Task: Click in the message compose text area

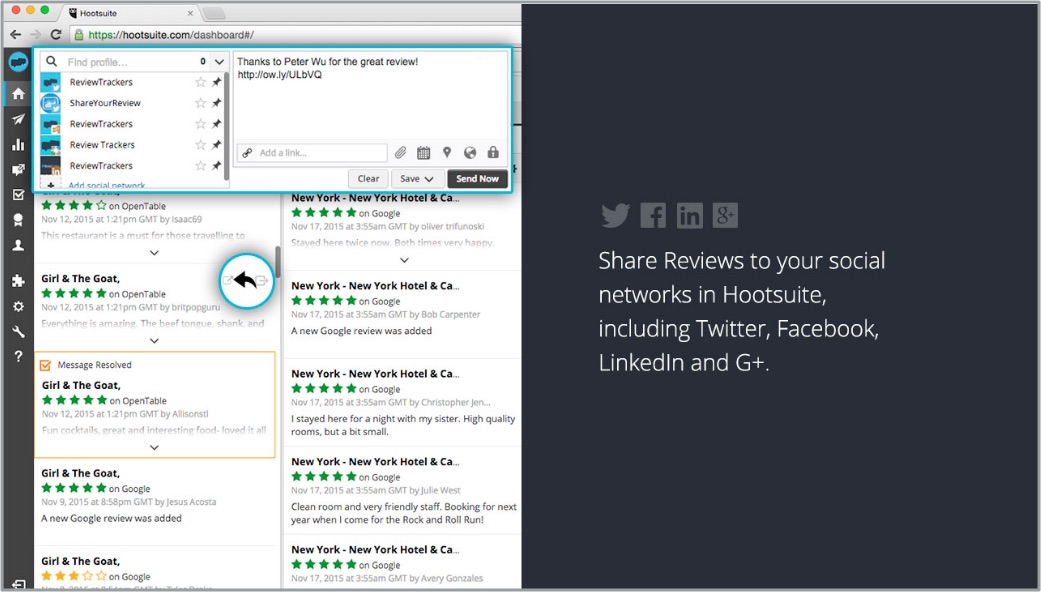Action: pyautogui.click(x=371, y=96)
